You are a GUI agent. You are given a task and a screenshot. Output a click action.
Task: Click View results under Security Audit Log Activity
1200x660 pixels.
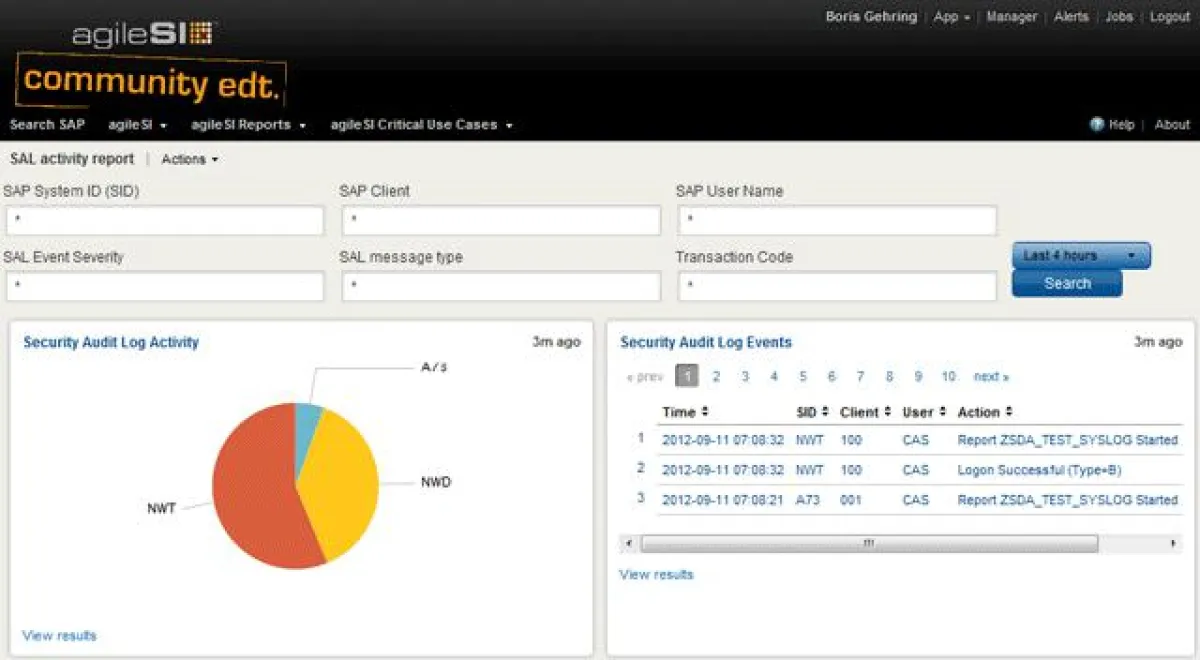[x=58, y=635]
